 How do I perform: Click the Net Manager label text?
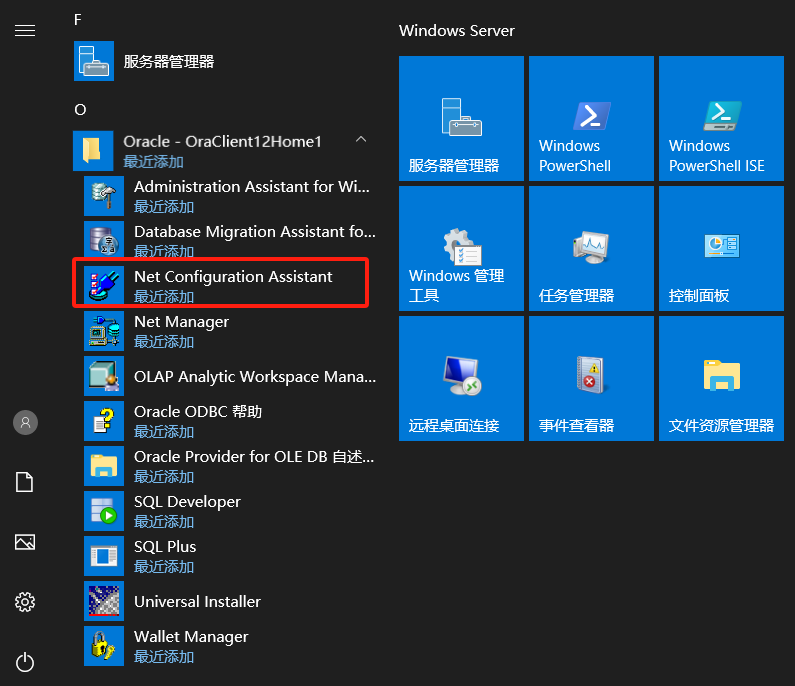182,322
